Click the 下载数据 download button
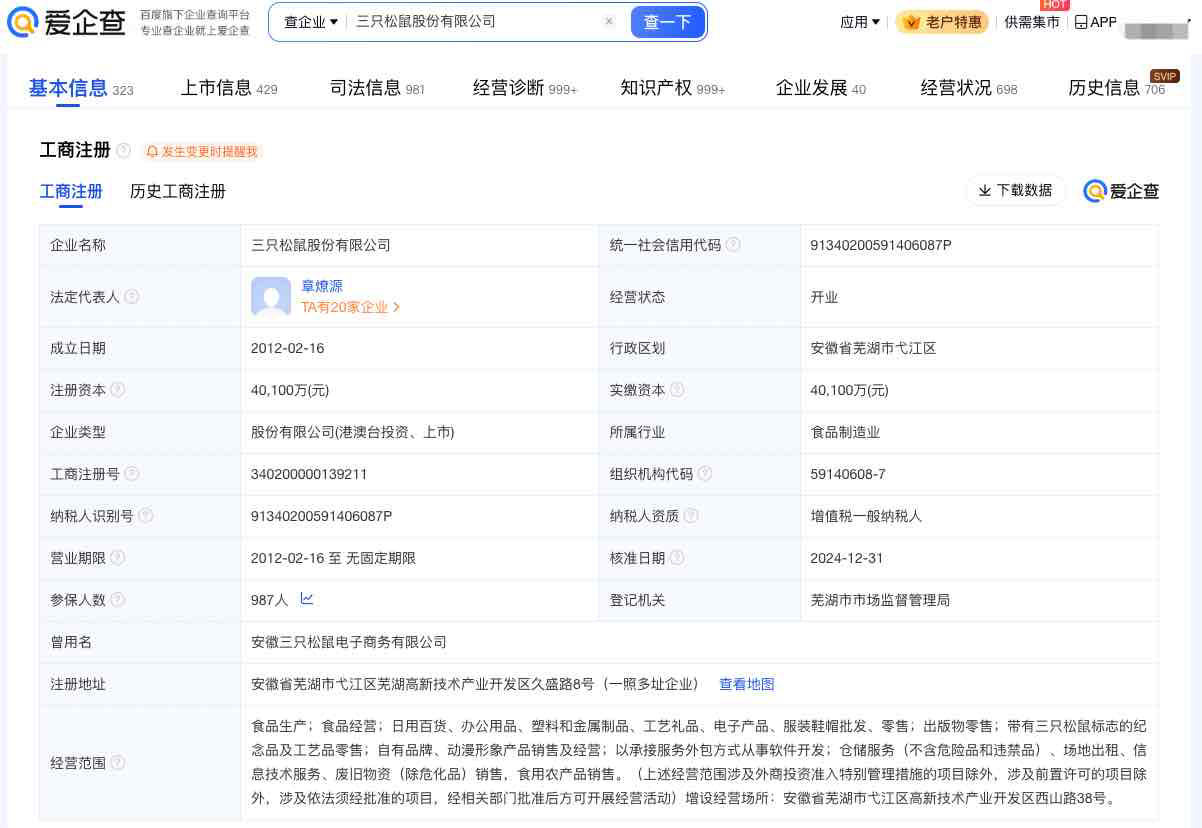The width and height of the screenshot is (1202, 828). [x=1015, y=190]
